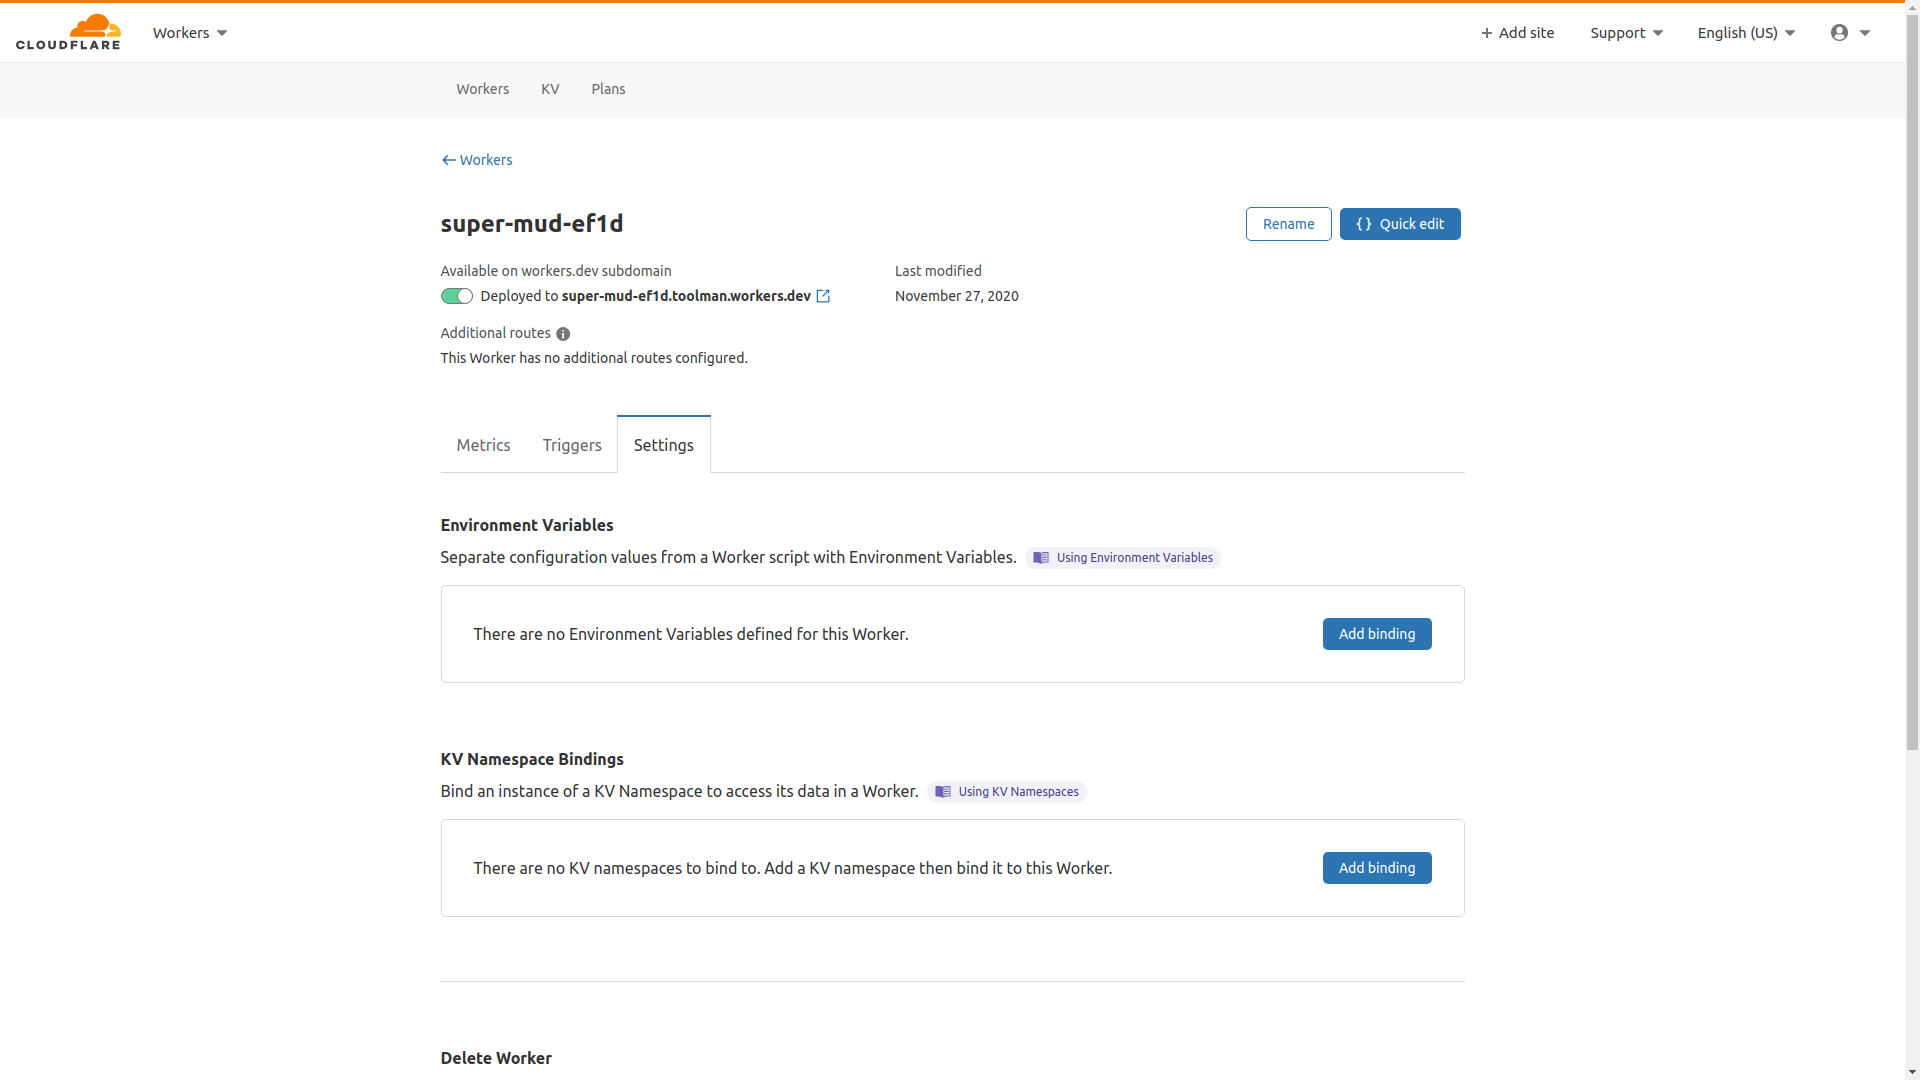The height and width of the screenshot is (1080, 1920).
Task: Click the Rename button
Action: pos(1288,224)
